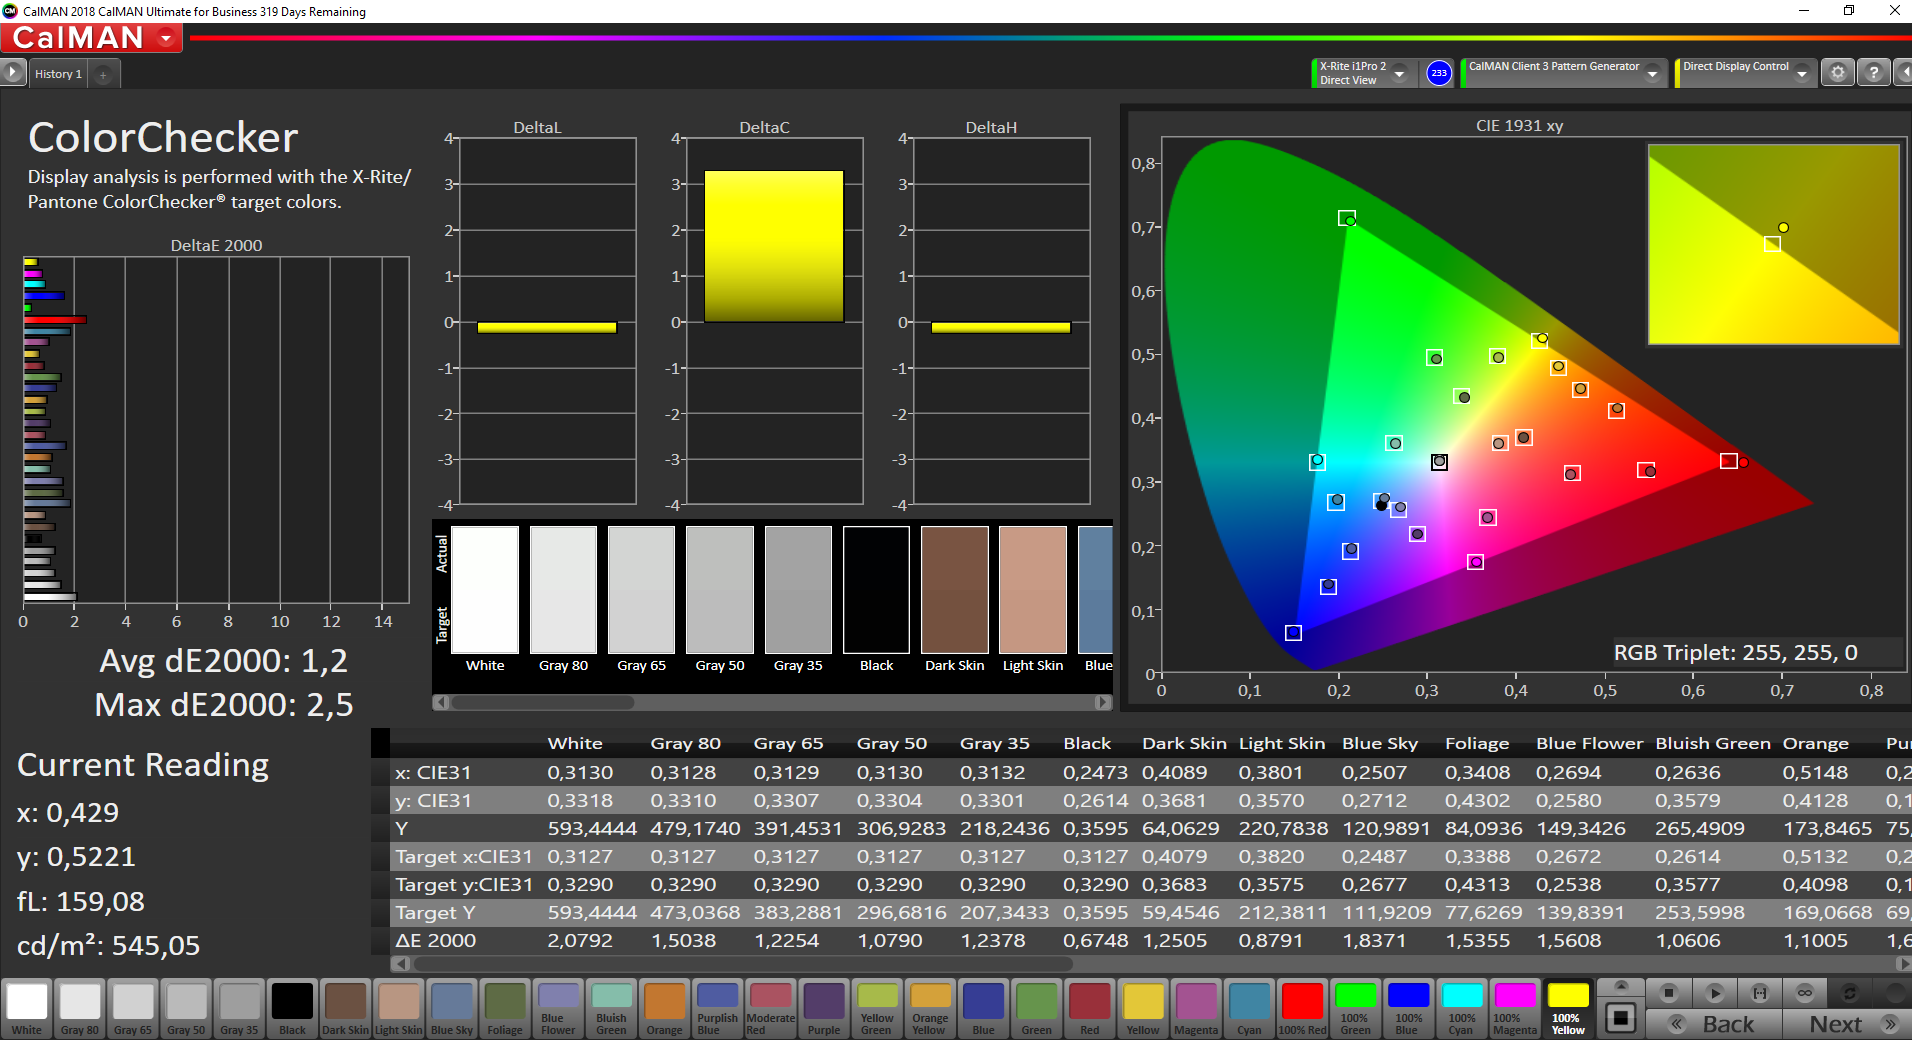Expand the X-Rite i1Pro 2 meter dropdown
This screenshot has height=1040, width=1912.
[x=1400, y=73]
